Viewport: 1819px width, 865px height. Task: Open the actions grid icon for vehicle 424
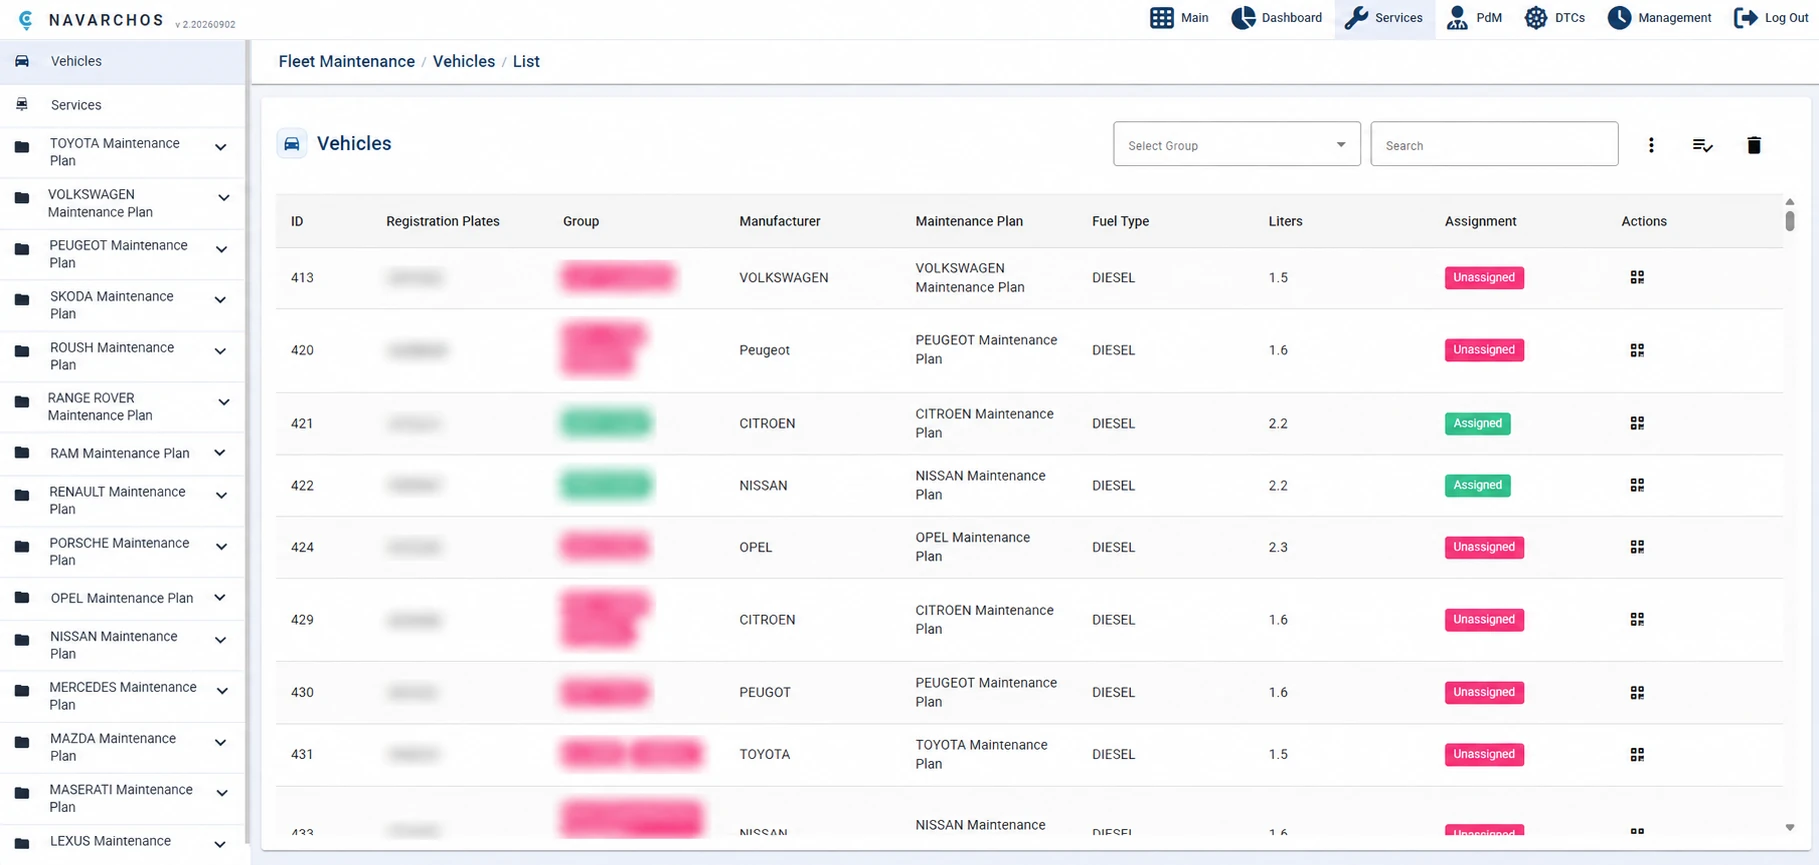(x=1637, y=547)
